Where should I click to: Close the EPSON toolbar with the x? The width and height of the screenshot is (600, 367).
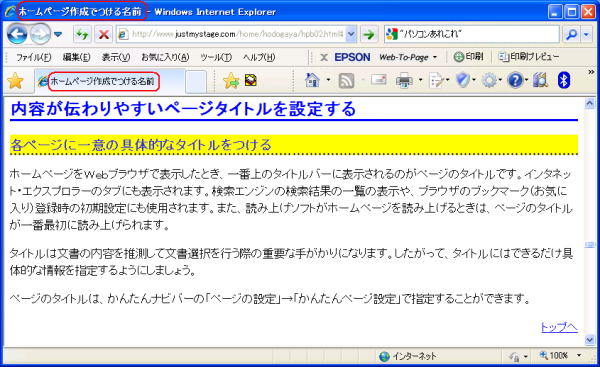click(x=324, y=57)
